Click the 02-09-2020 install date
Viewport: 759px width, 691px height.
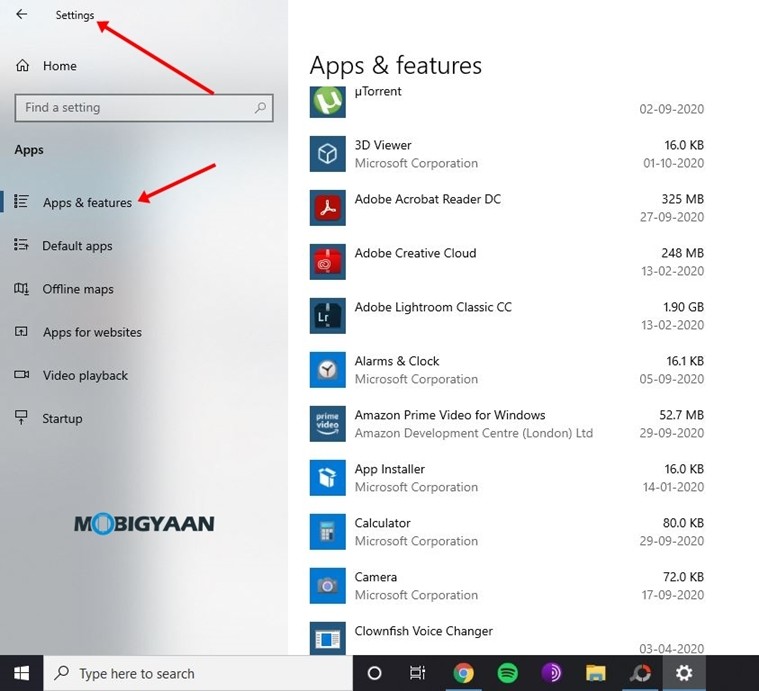click(671, 109)
